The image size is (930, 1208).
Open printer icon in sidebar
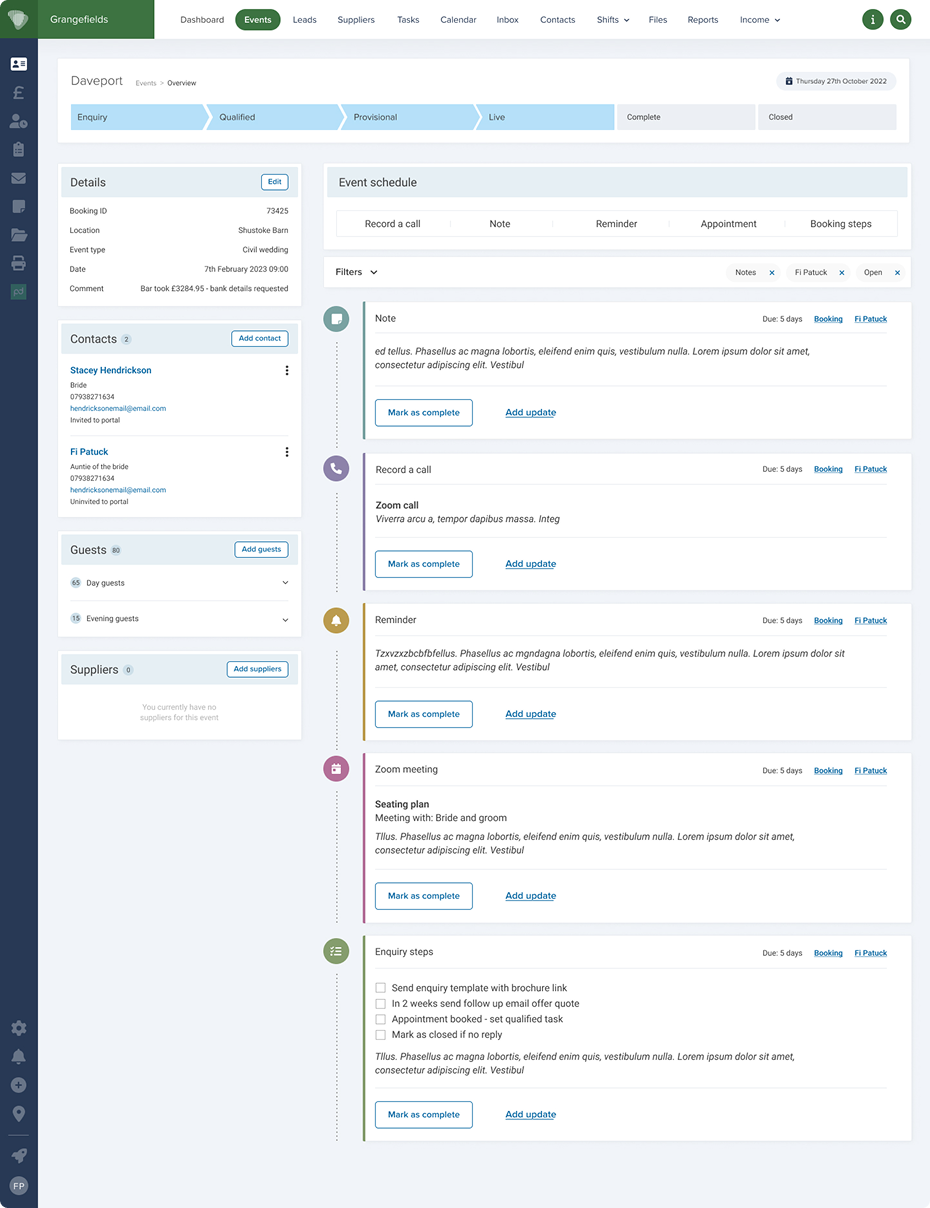(18, 264)
